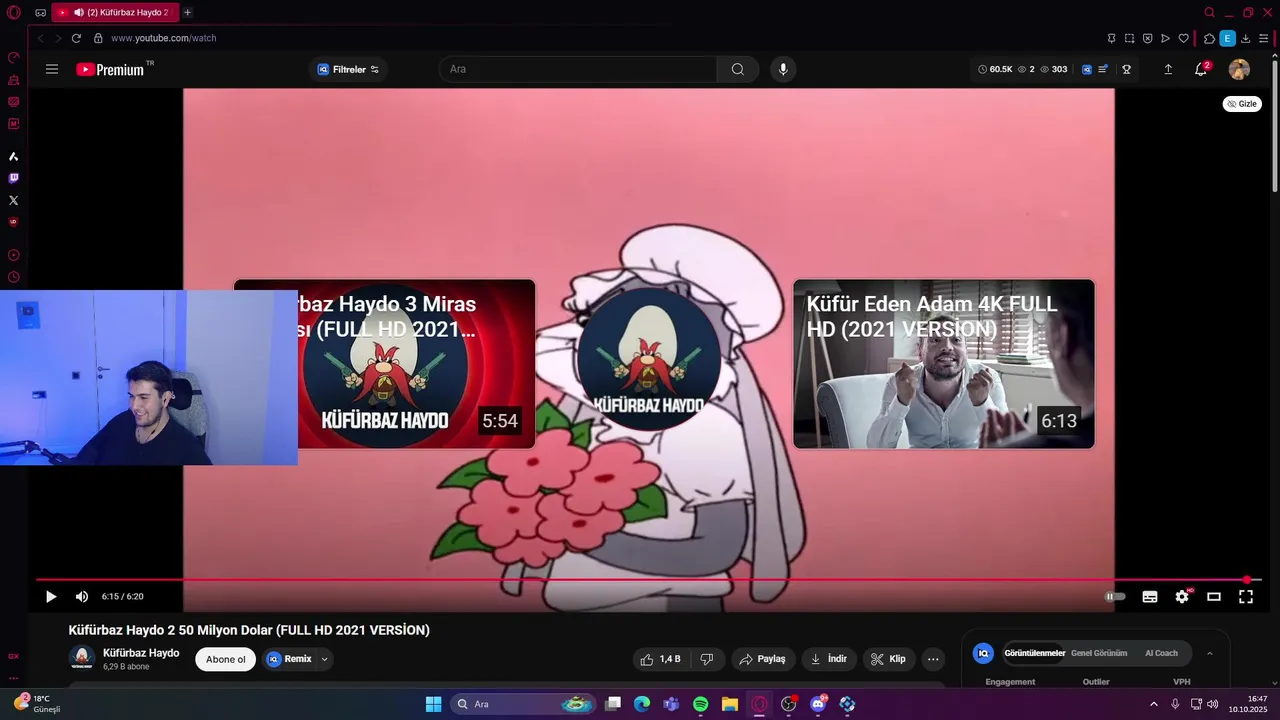The width and height of the screenshot is (1280, 720).
Task: Expand the Remix dropdown arrow
Action: [324, 659]
